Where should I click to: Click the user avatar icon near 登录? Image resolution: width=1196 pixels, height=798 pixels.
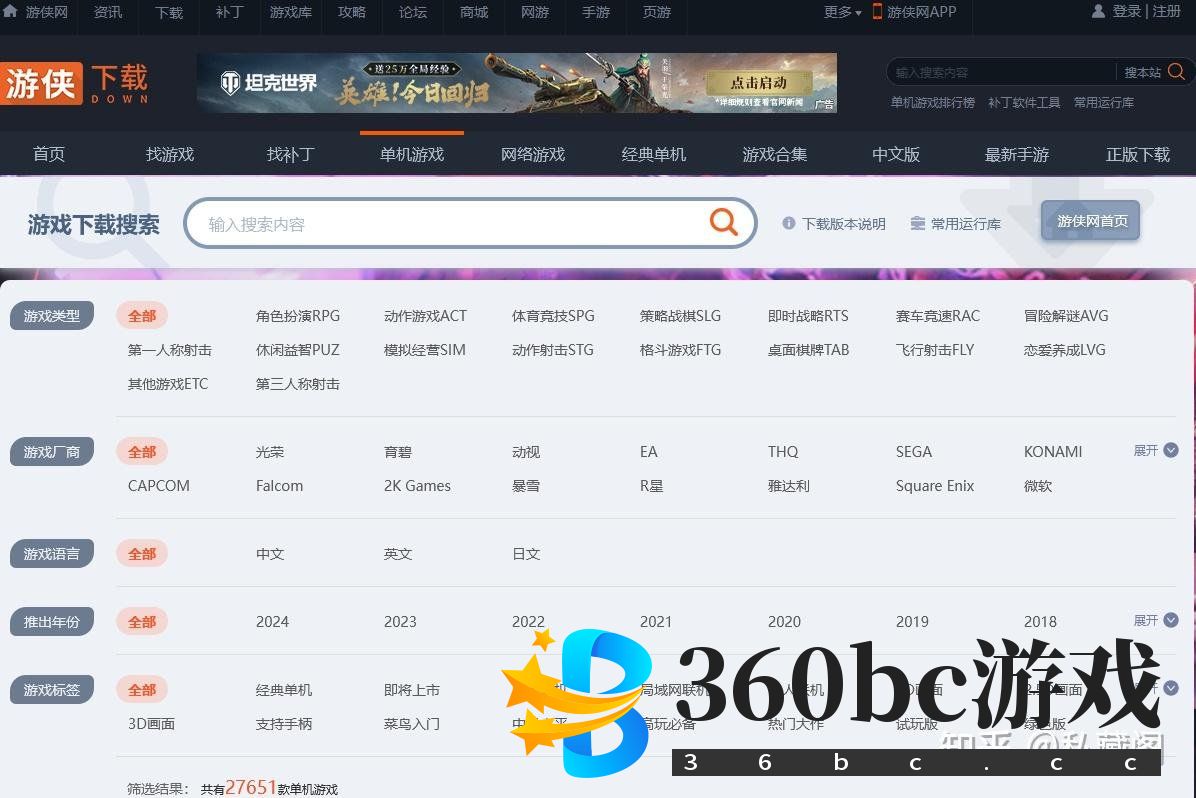point(1099,12)
